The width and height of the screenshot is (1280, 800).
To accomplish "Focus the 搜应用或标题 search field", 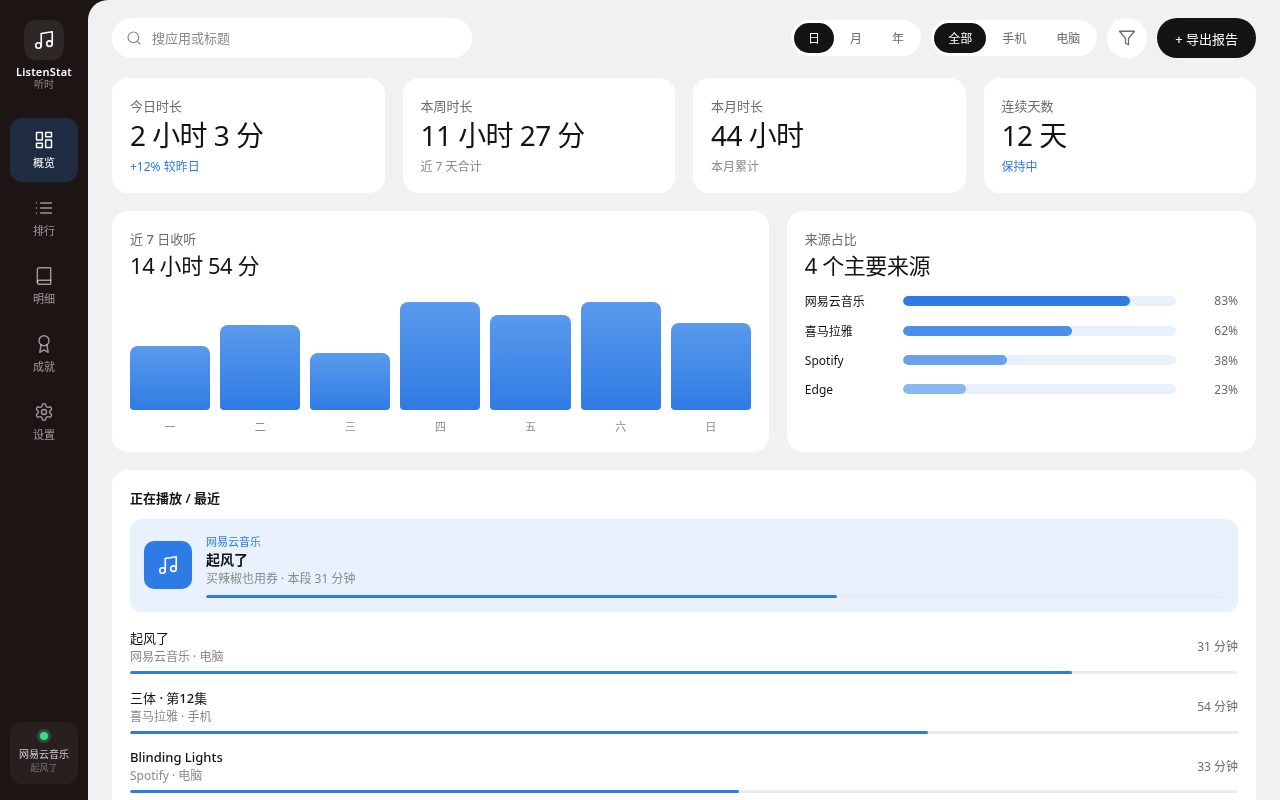I will pos(292,38).
